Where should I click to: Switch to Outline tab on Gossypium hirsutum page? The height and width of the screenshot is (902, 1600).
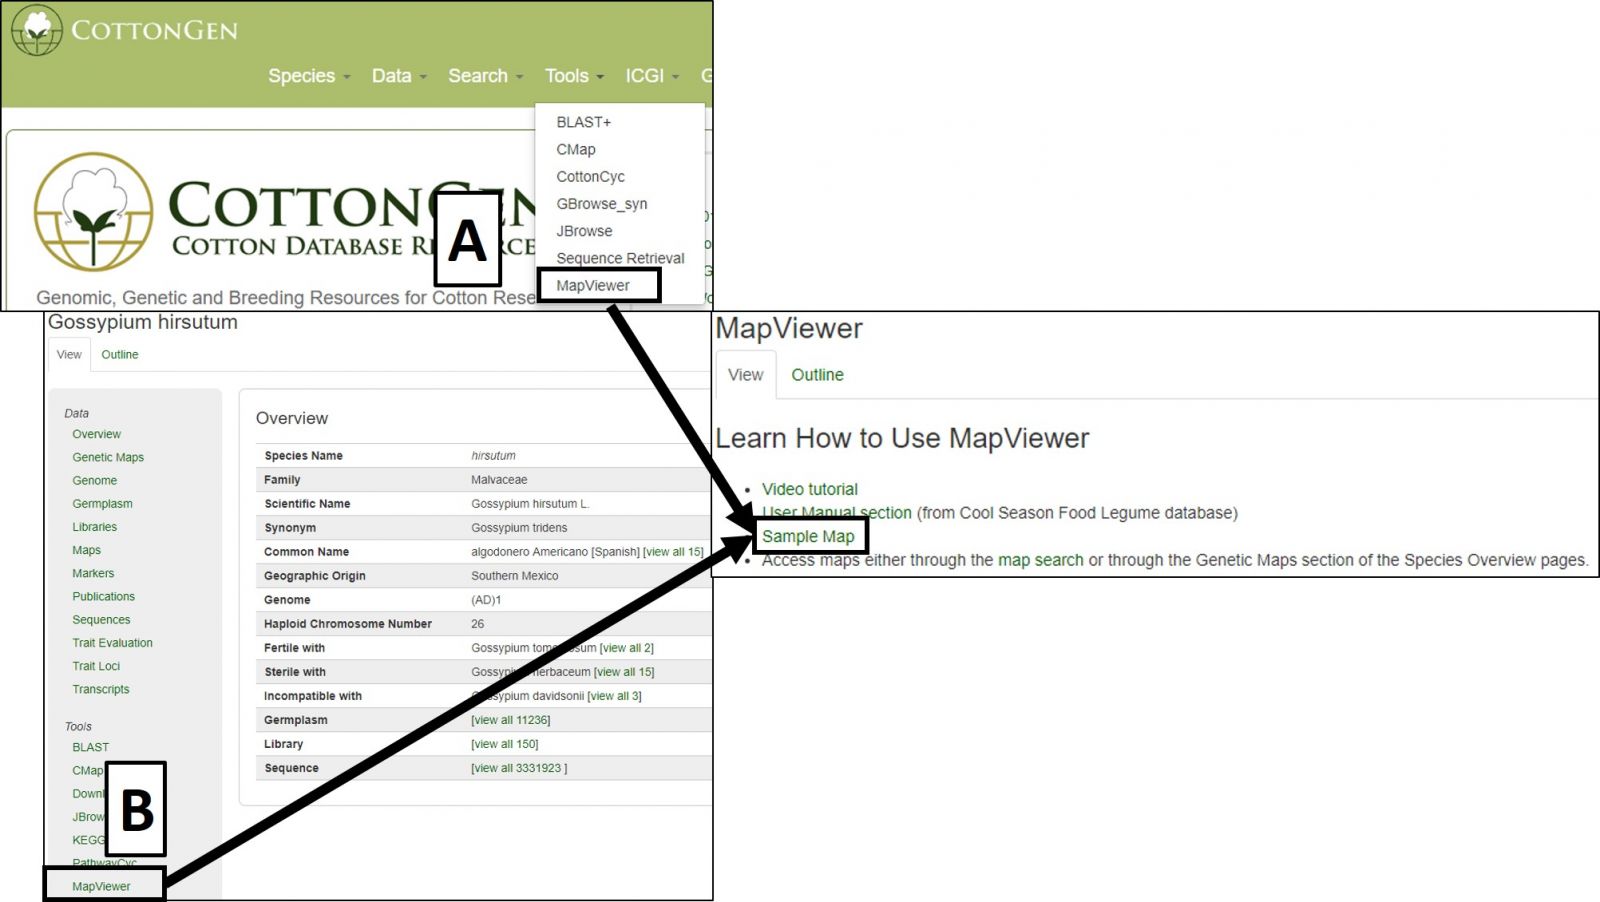[x=120, y=354]
